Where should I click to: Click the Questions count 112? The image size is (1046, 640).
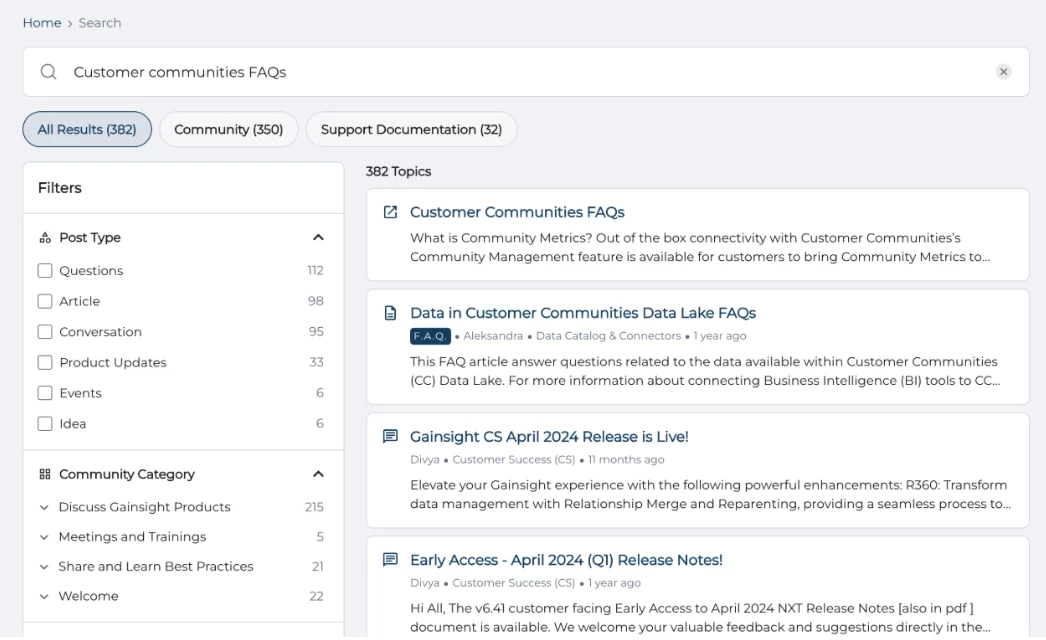316,270
